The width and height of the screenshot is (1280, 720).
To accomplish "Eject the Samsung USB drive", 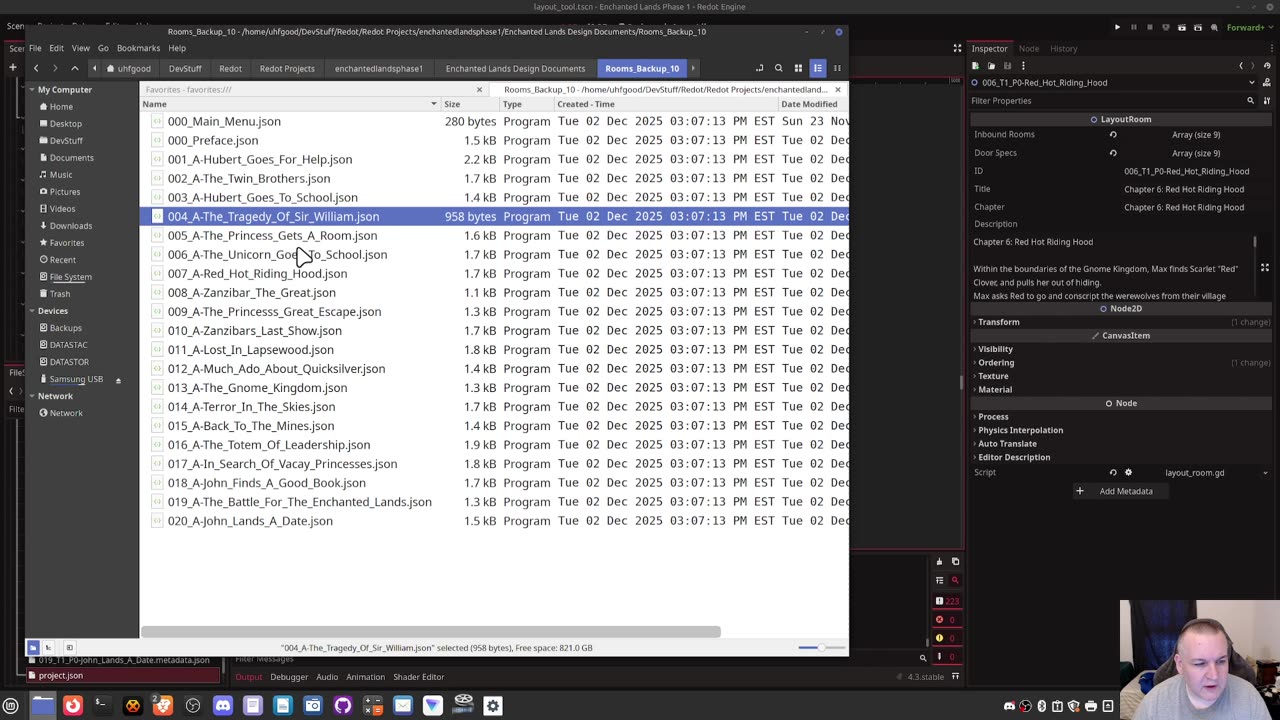I will (118, 380).
